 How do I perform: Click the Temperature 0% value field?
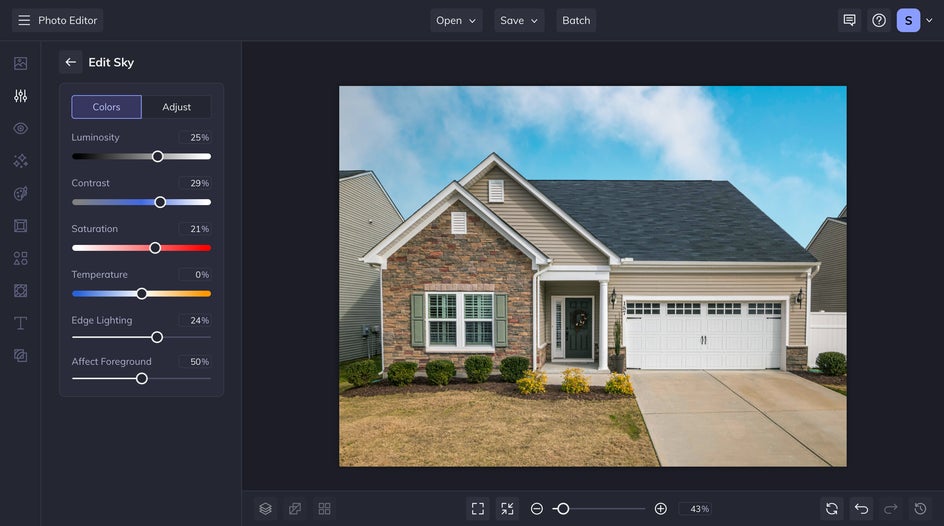coord(195,274)
